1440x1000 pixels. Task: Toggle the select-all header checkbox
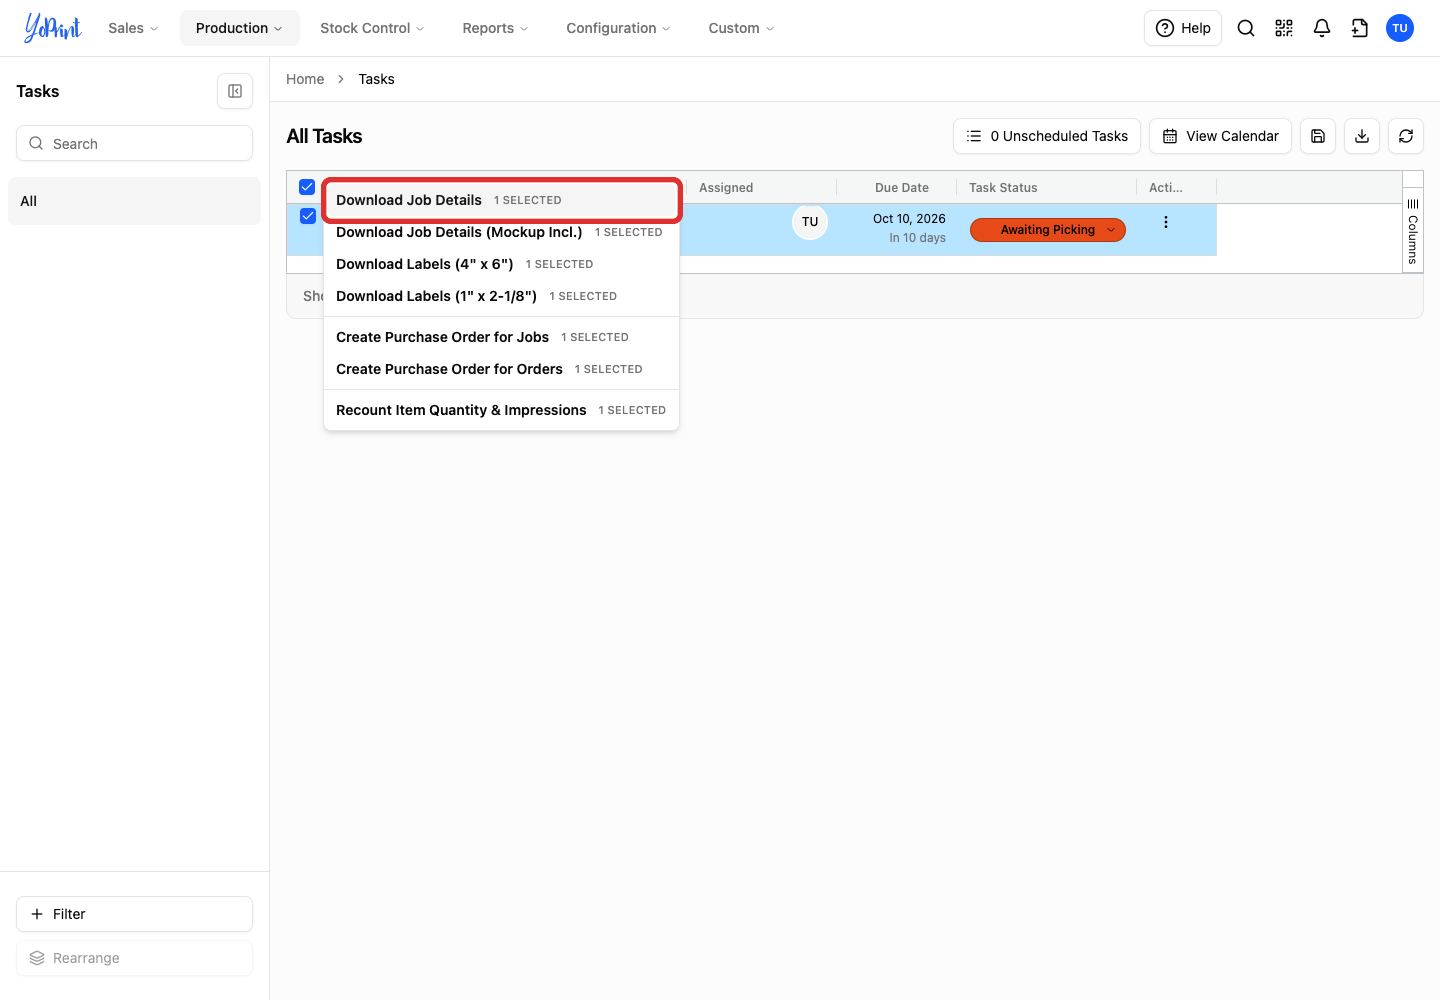(x=307, y=187)
